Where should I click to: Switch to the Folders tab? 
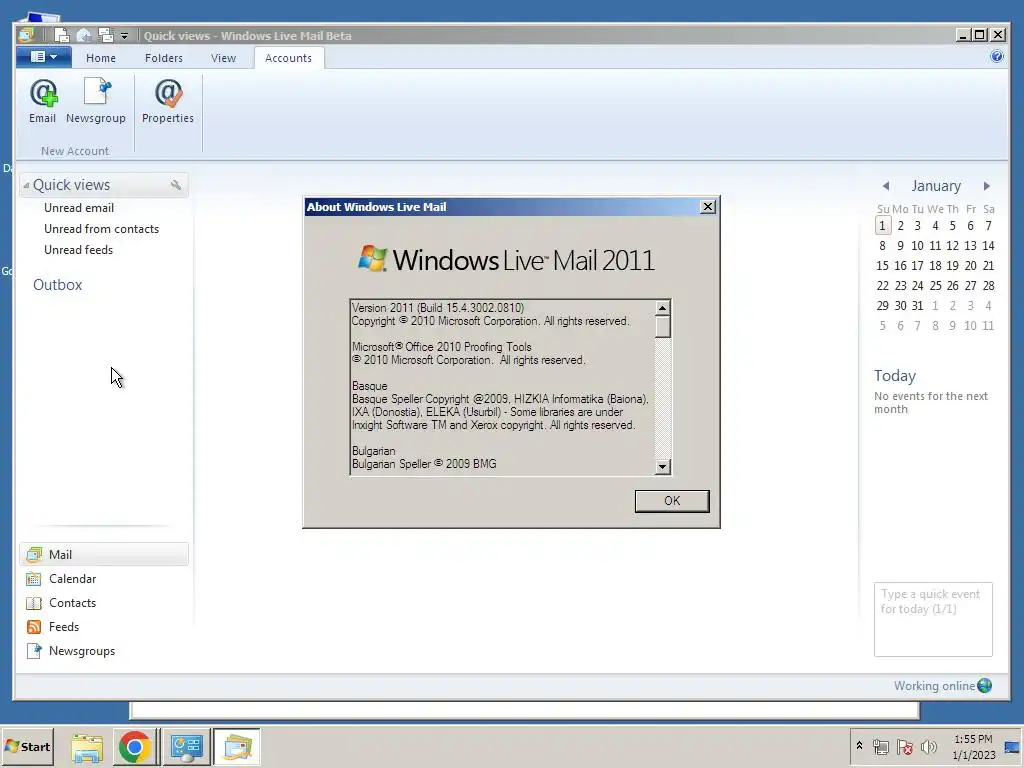click(164, 58)
